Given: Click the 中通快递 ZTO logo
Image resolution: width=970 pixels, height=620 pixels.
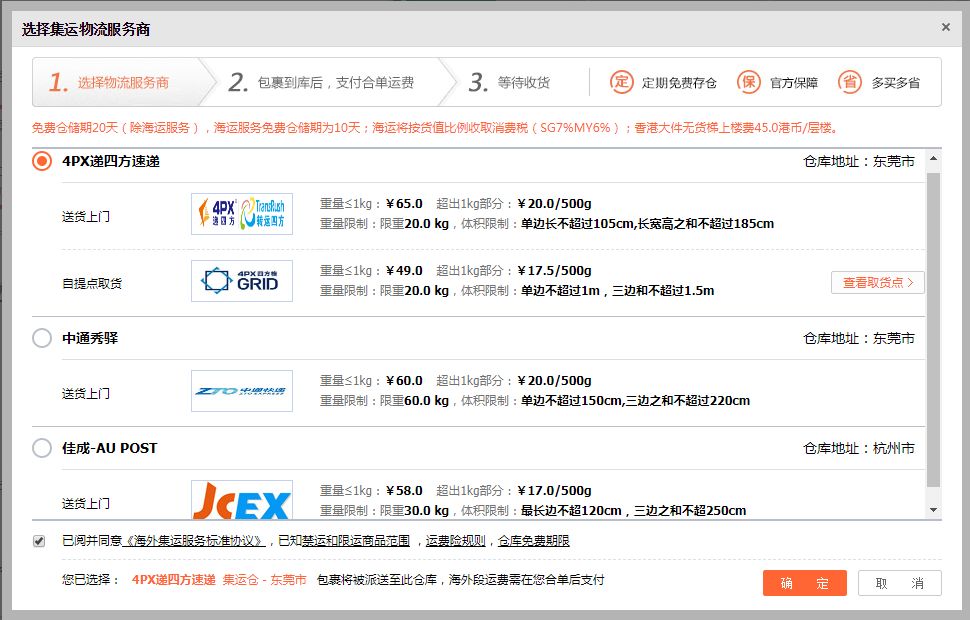Looking at the screenshot, I should point(240,390).
